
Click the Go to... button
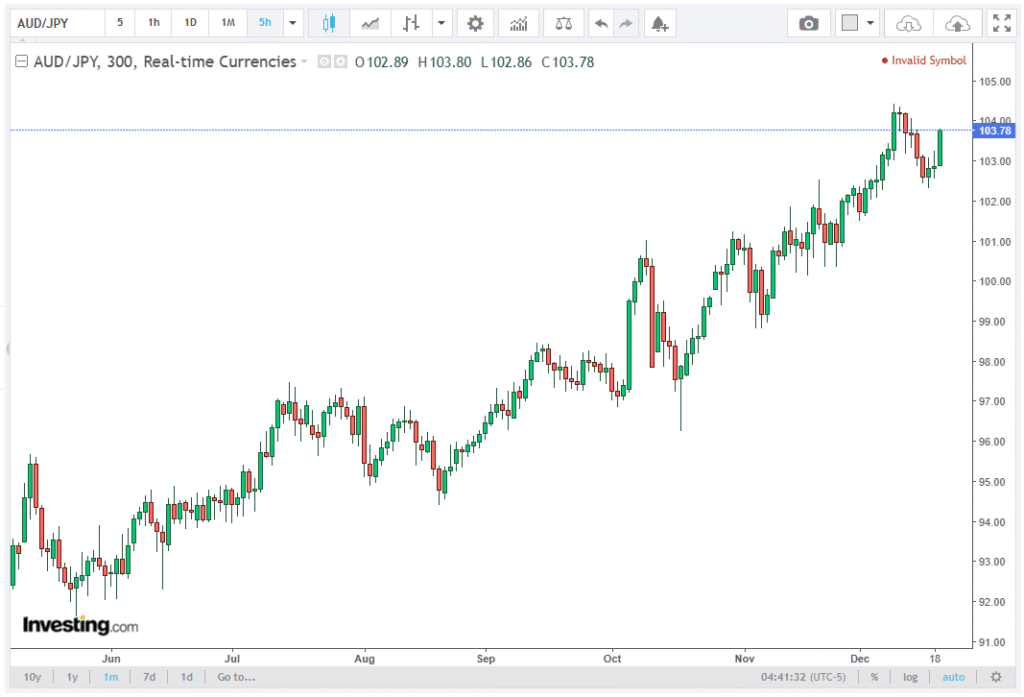click(x=236, y=677)
